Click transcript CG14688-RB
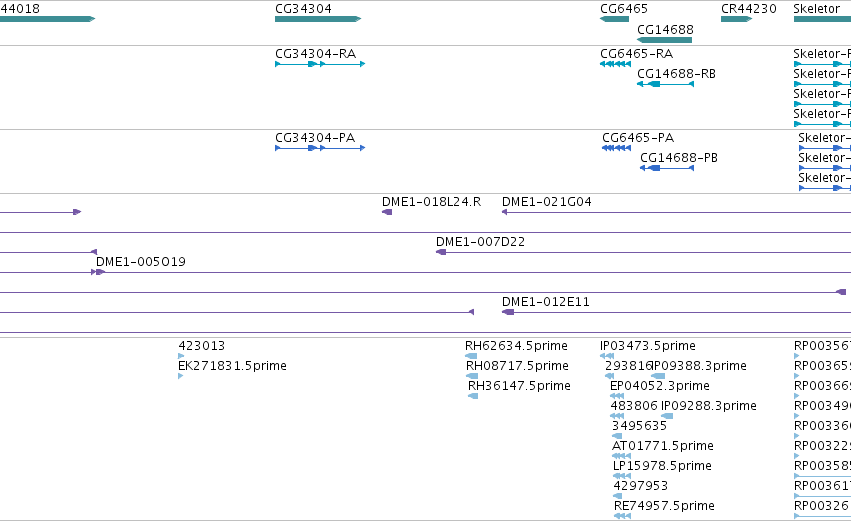This screenshot has width=851, height=521. 665,84
